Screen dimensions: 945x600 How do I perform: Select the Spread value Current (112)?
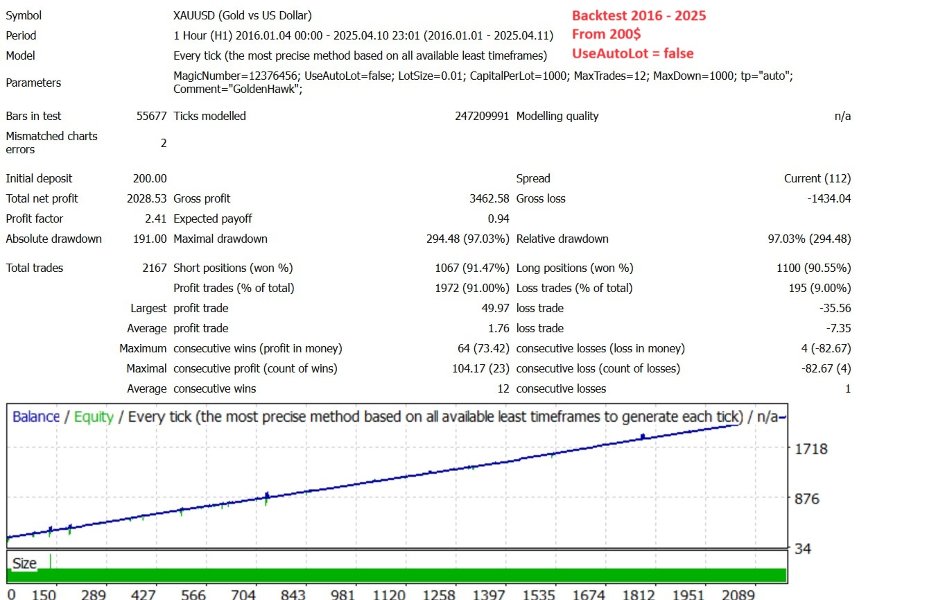pyautogui.click(x=817, y=178)
